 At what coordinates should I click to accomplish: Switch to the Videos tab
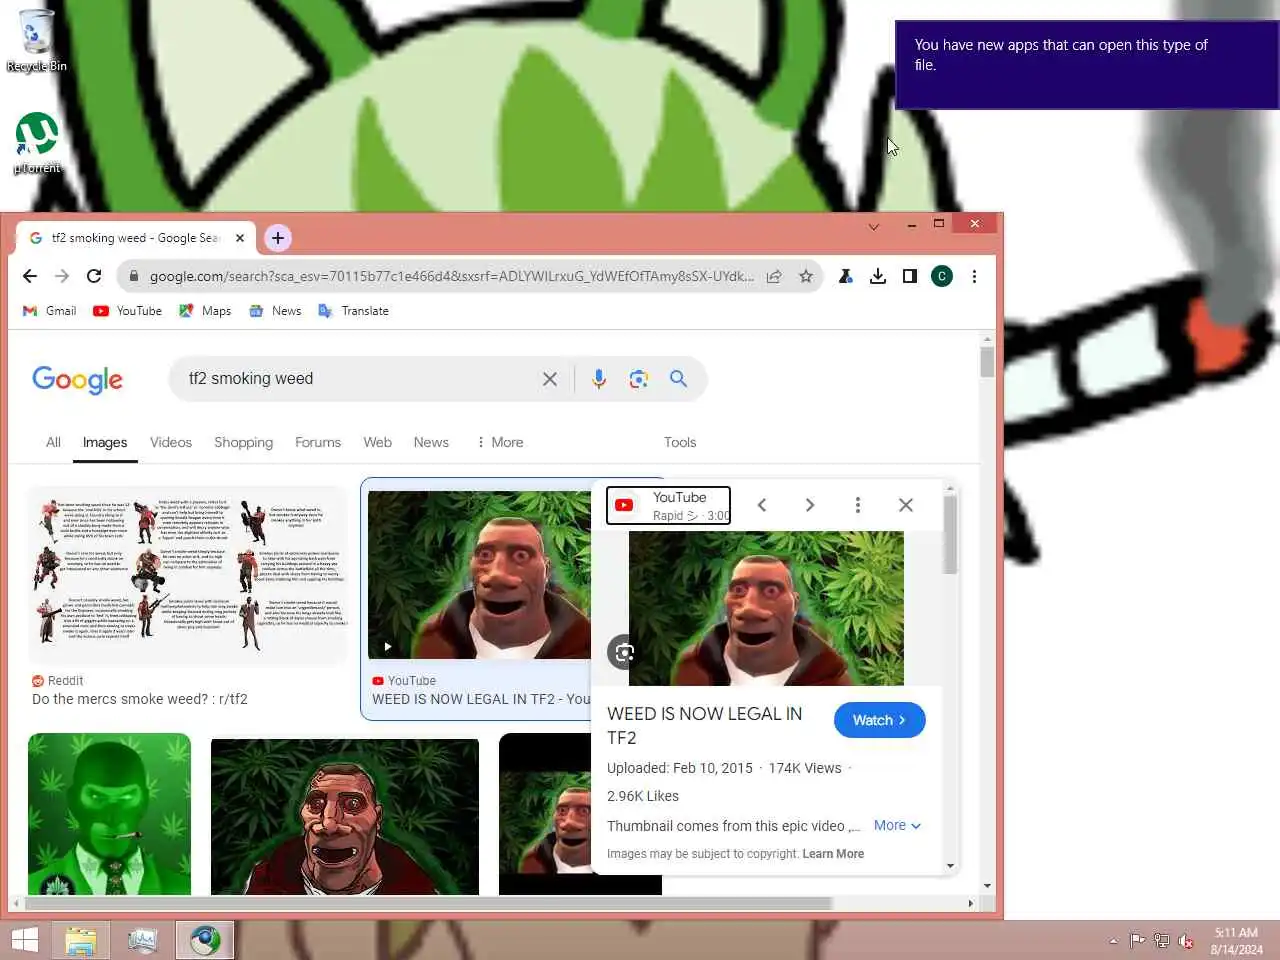click(x=171, y=442)
